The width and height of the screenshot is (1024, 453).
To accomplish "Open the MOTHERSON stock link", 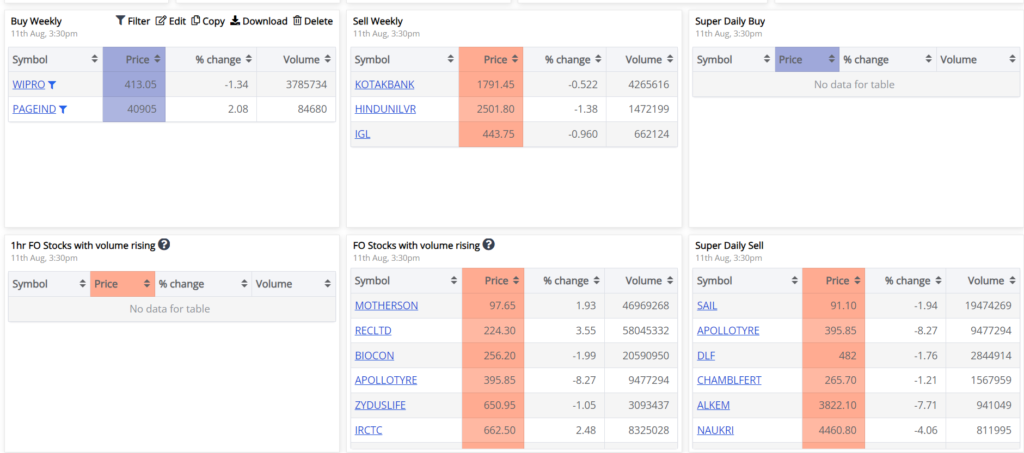I will [x=387, y=305].
